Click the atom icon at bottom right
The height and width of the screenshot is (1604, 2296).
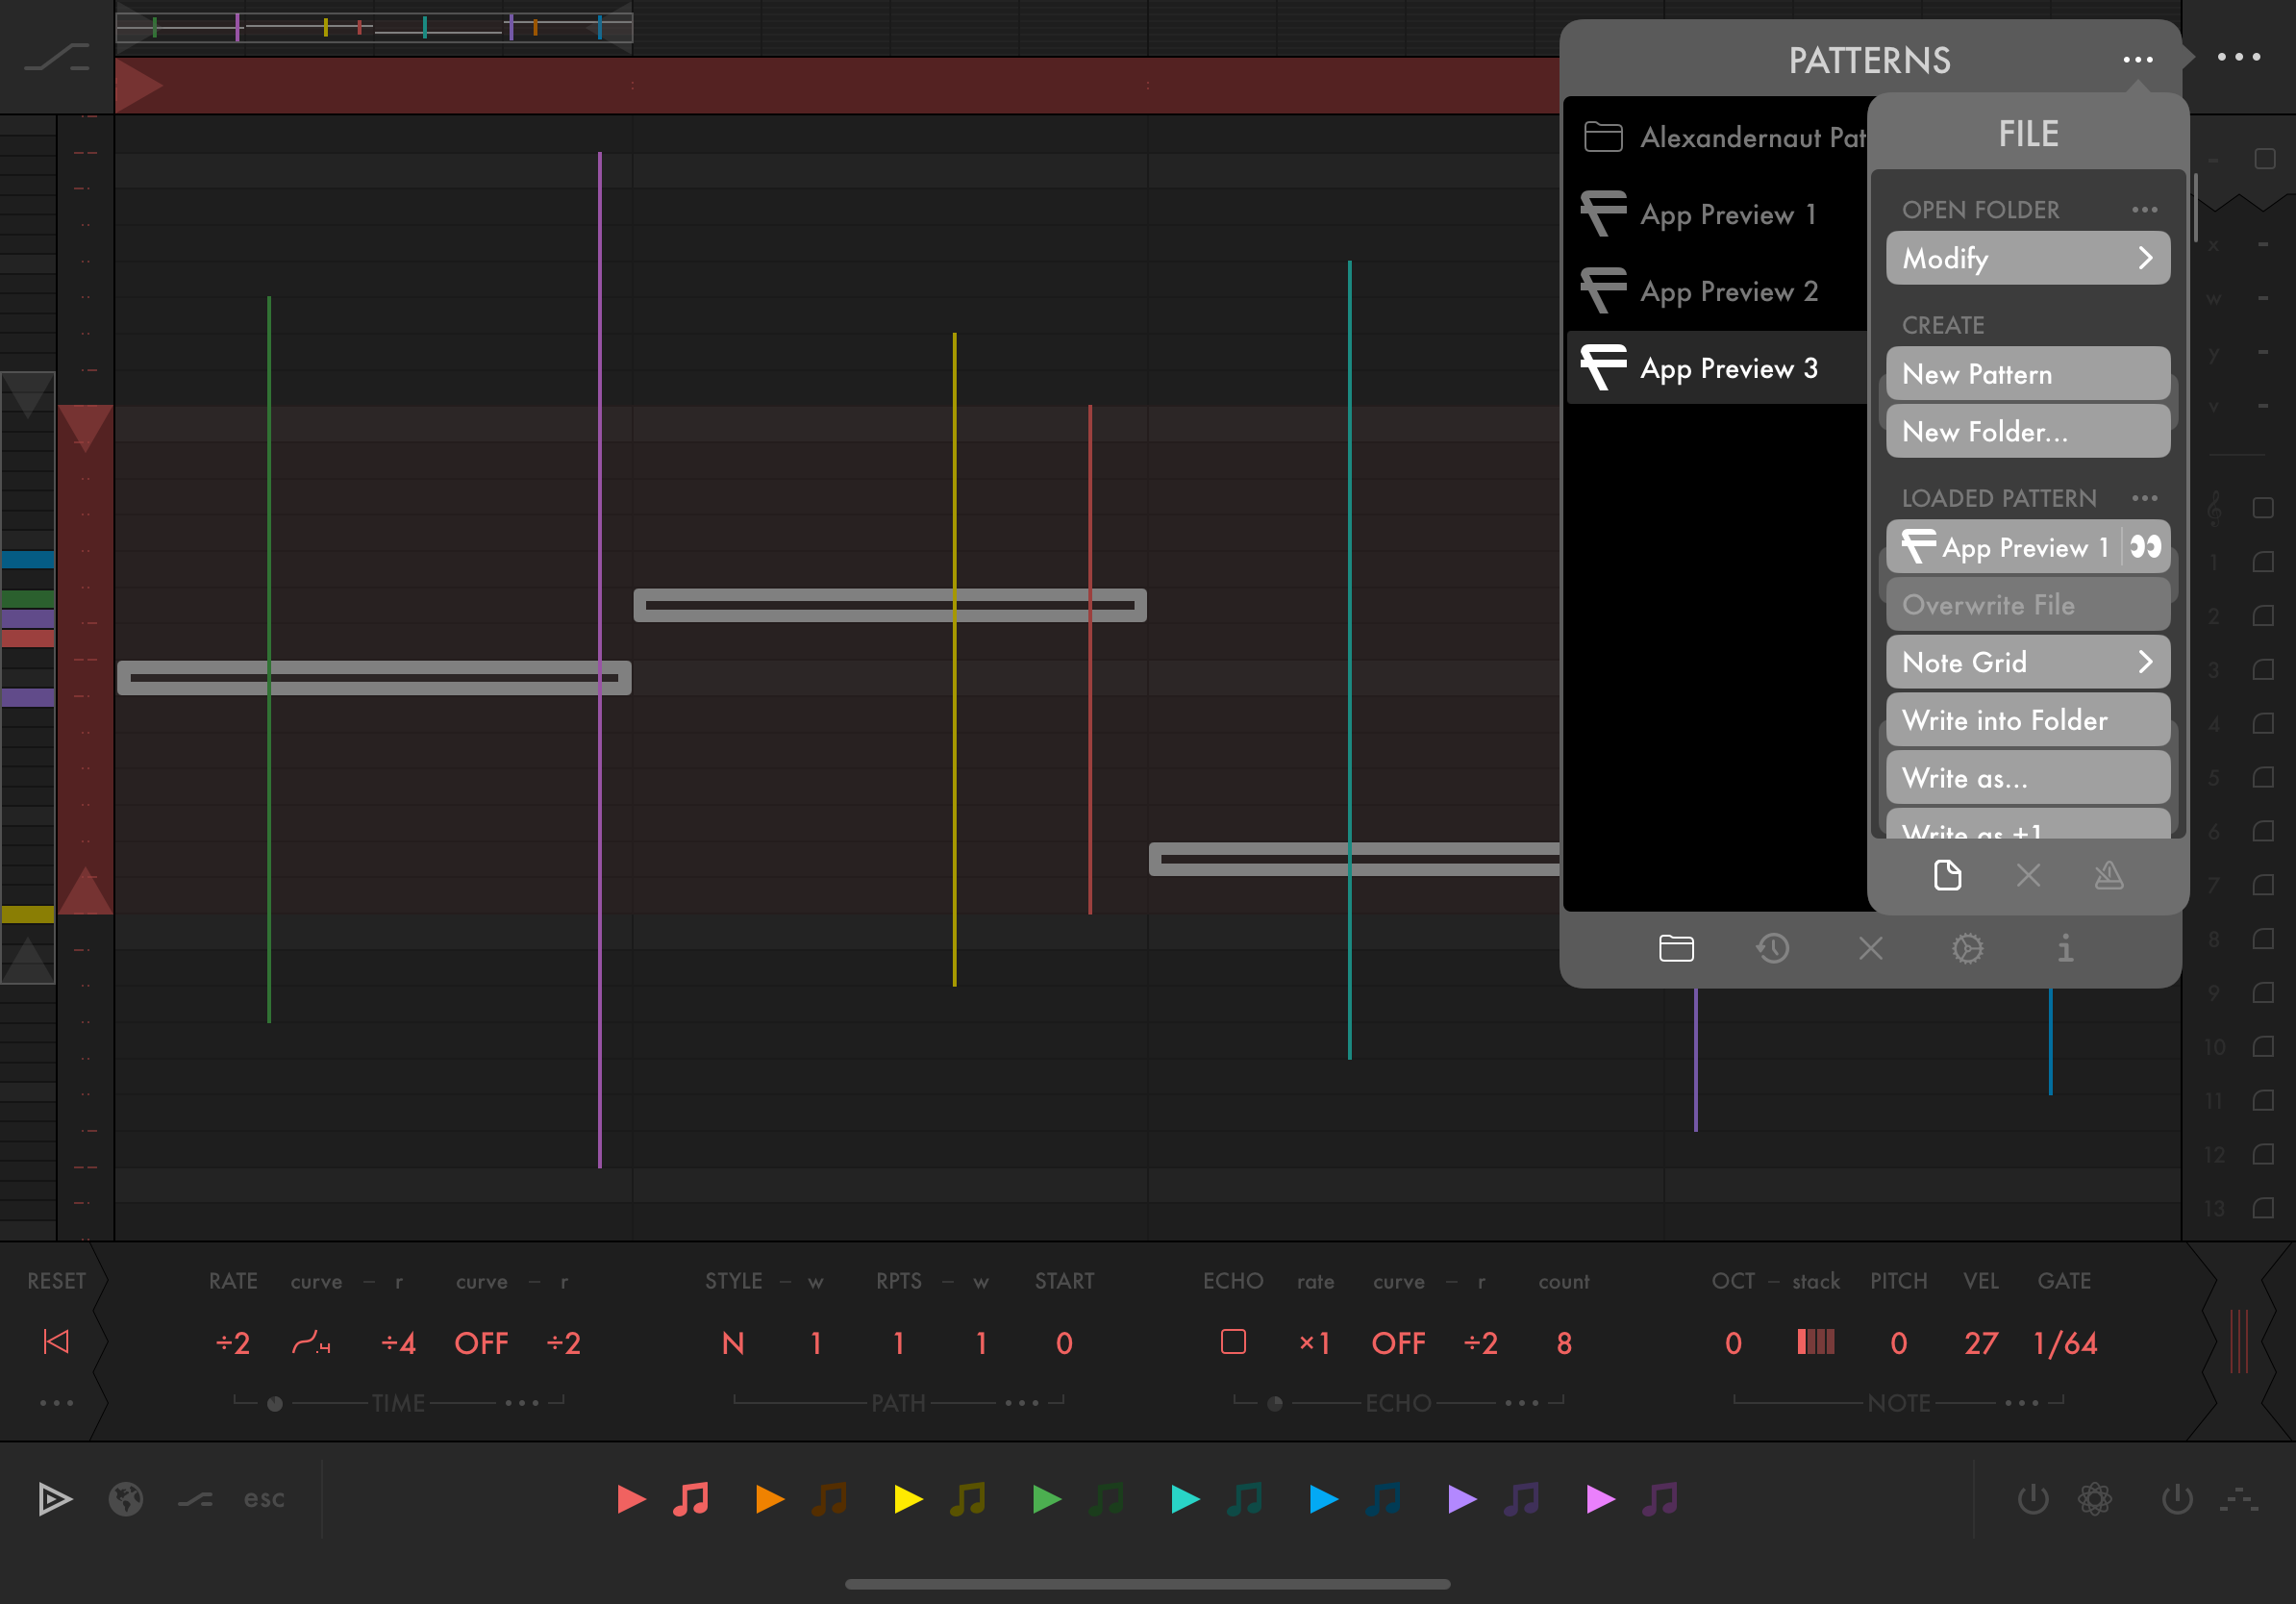click(x=2095, y=1499)
